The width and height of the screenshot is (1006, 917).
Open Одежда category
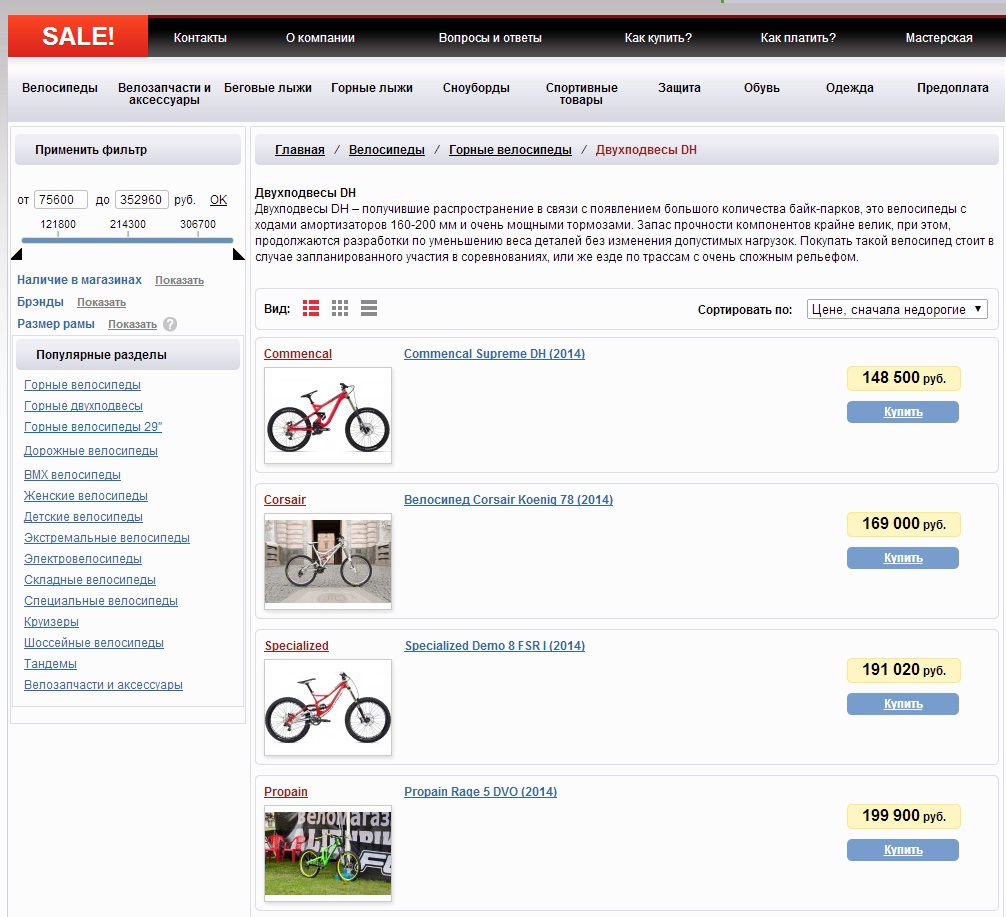pos(849,88)
